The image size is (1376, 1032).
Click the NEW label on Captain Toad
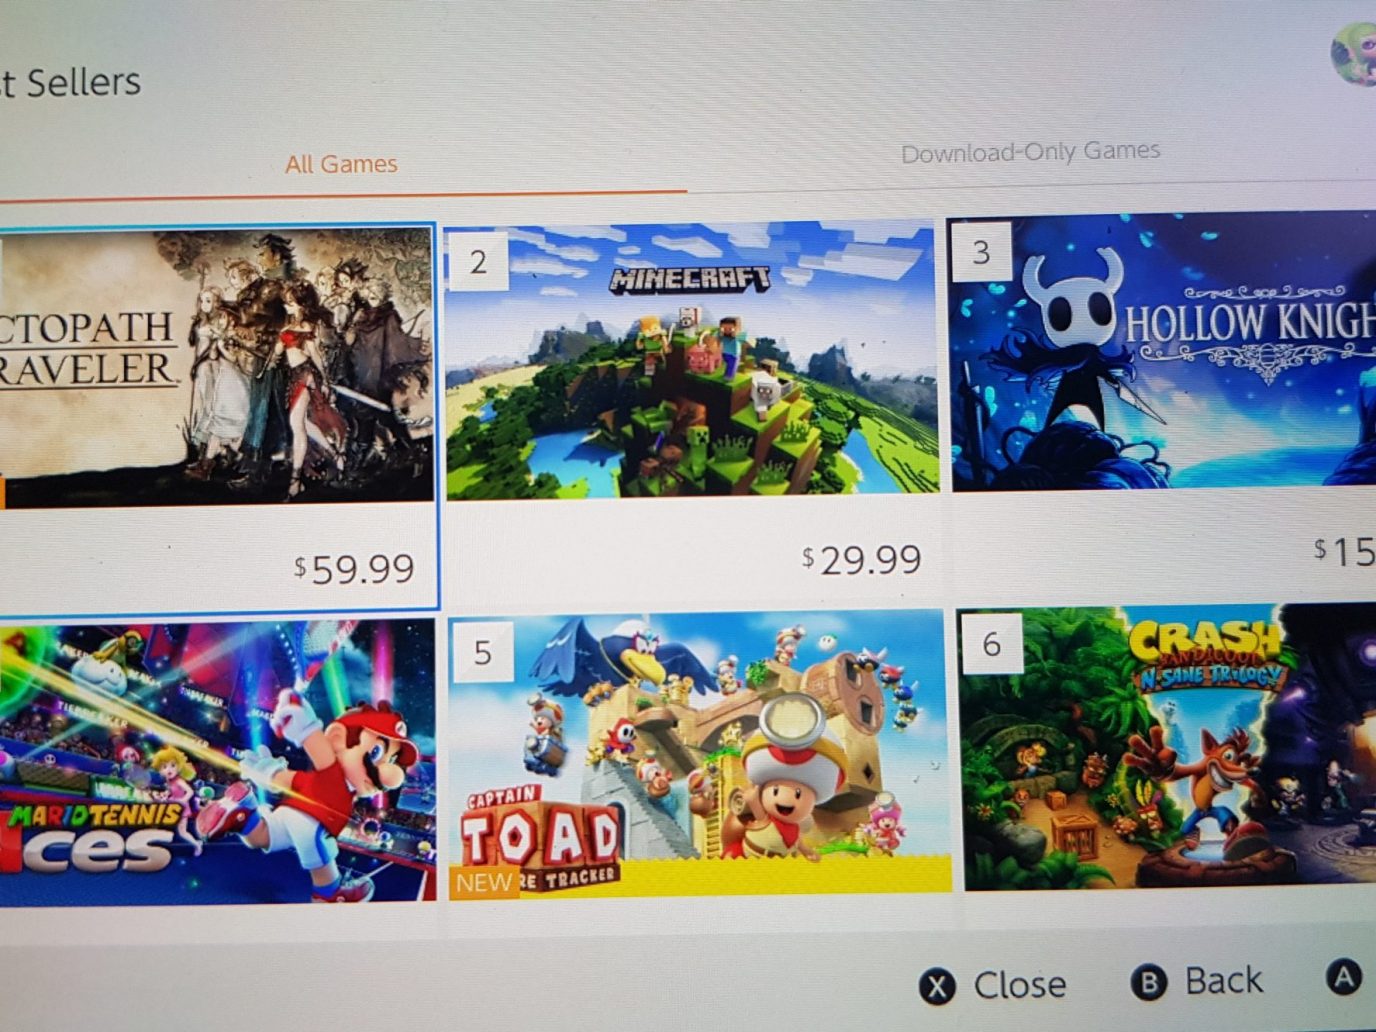pos(484,883)
